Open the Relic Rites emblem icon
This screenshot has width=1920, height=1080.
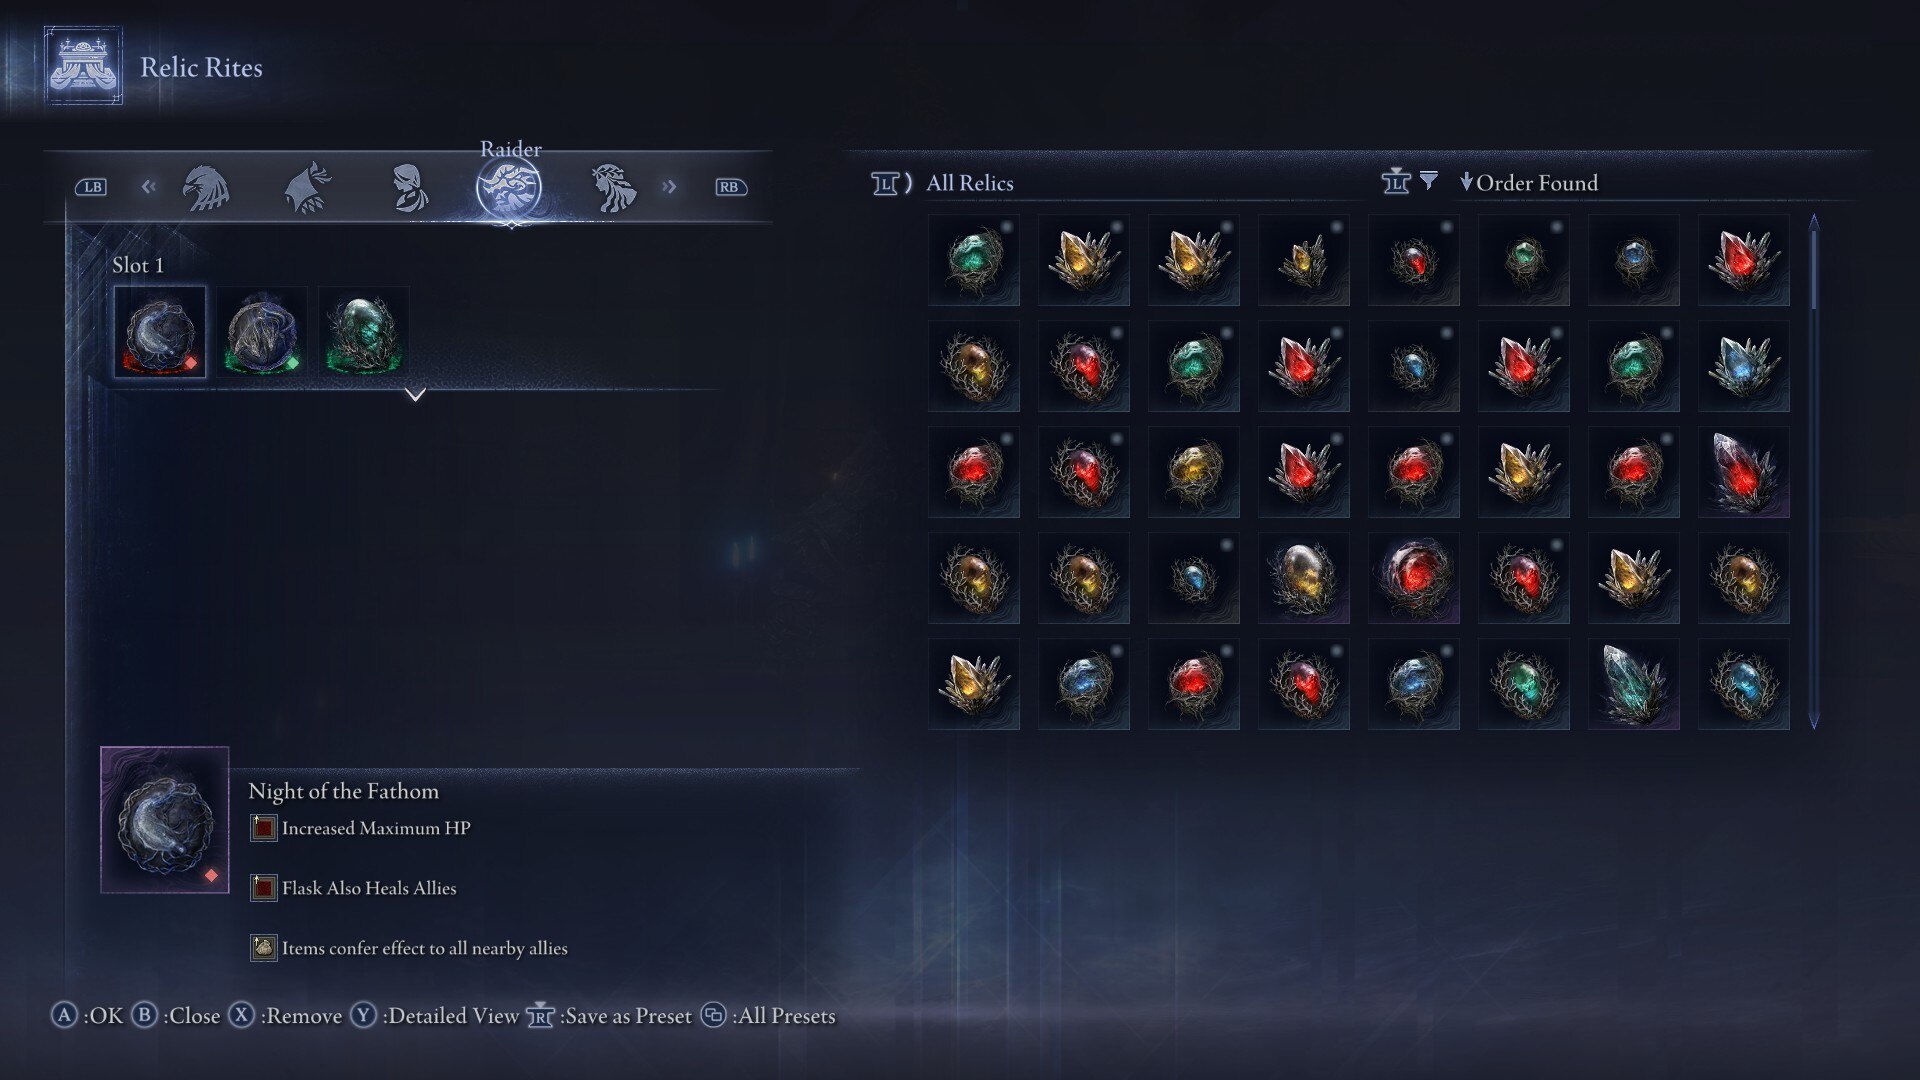(x=84, y=67)
